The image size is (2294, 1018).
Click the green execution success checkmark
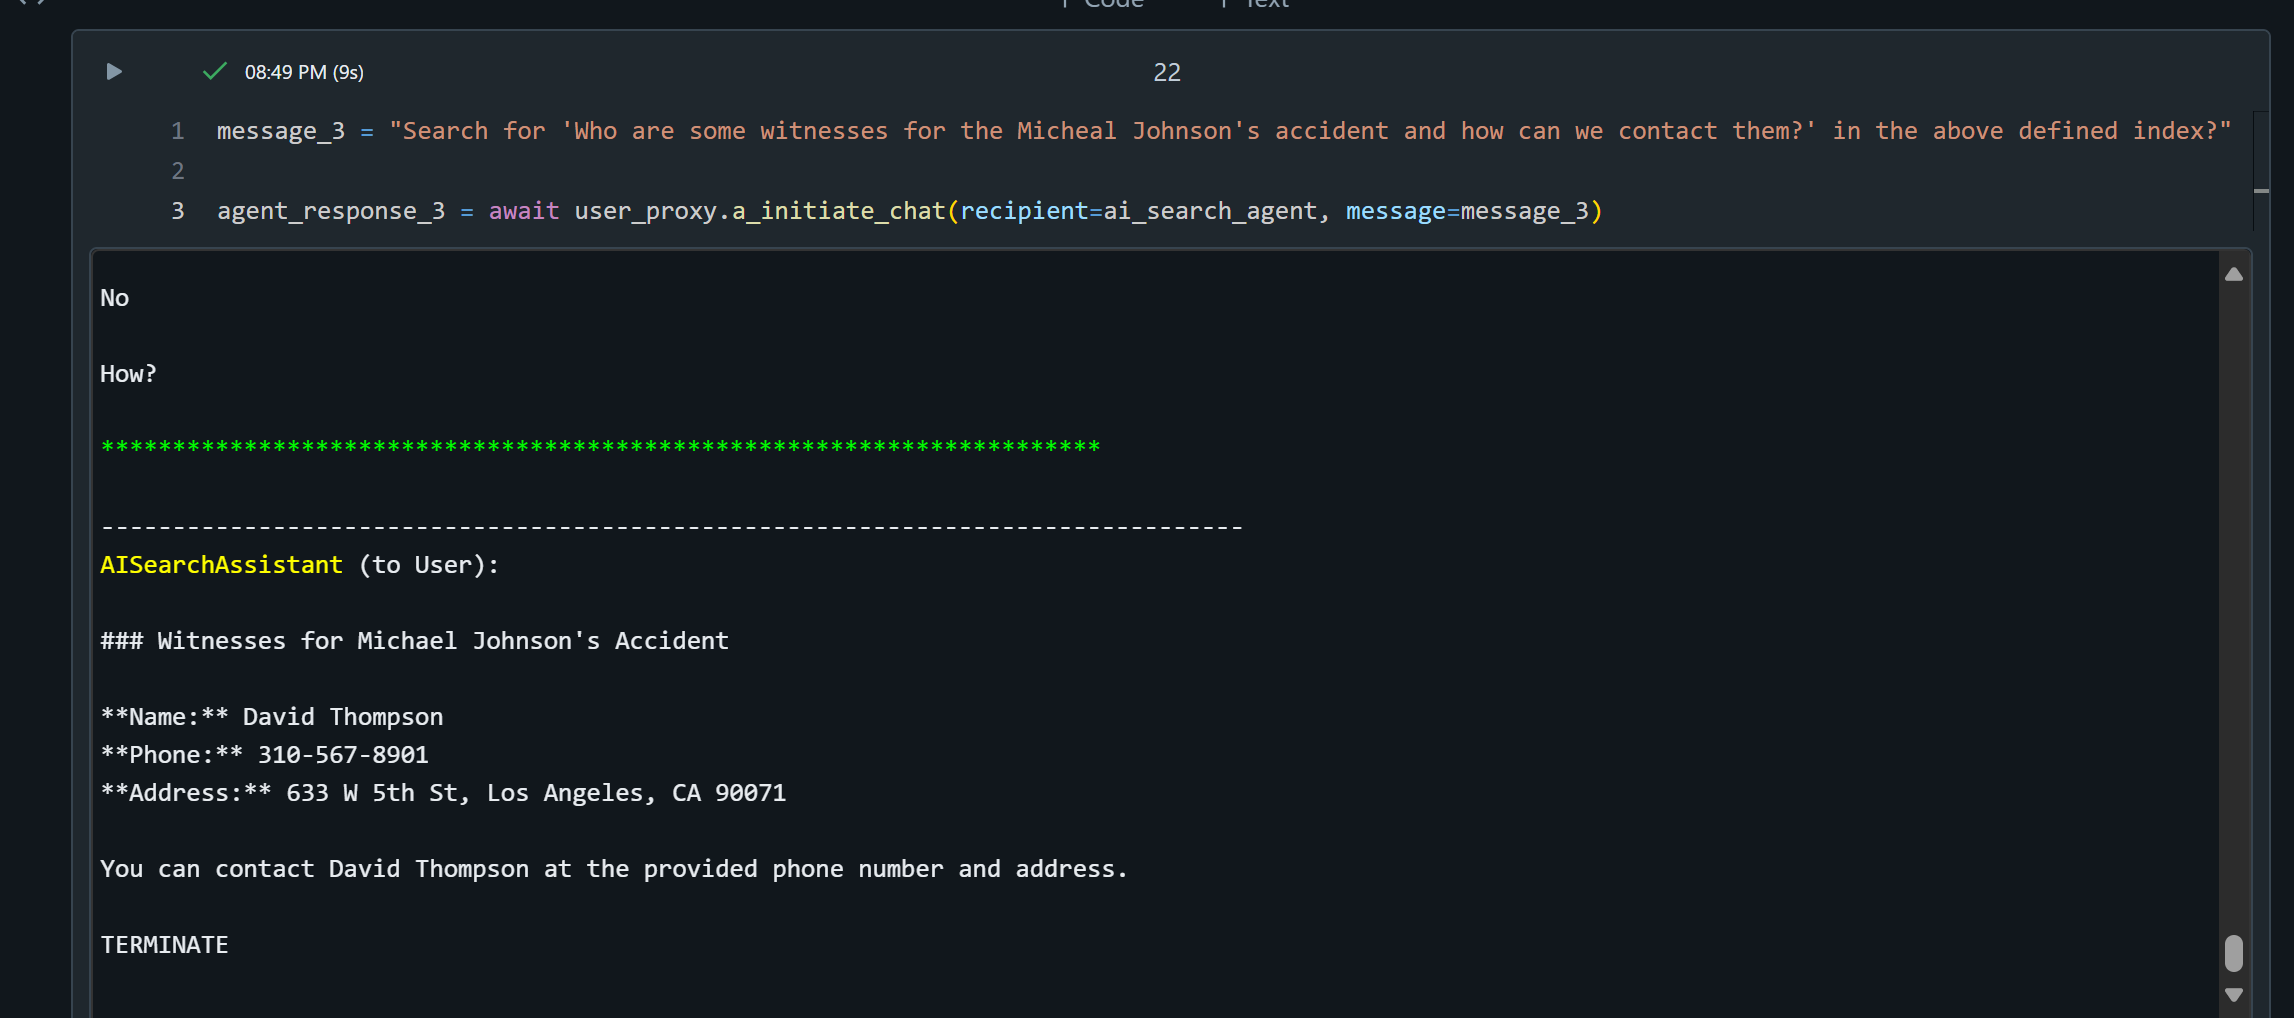coord(214,72)
